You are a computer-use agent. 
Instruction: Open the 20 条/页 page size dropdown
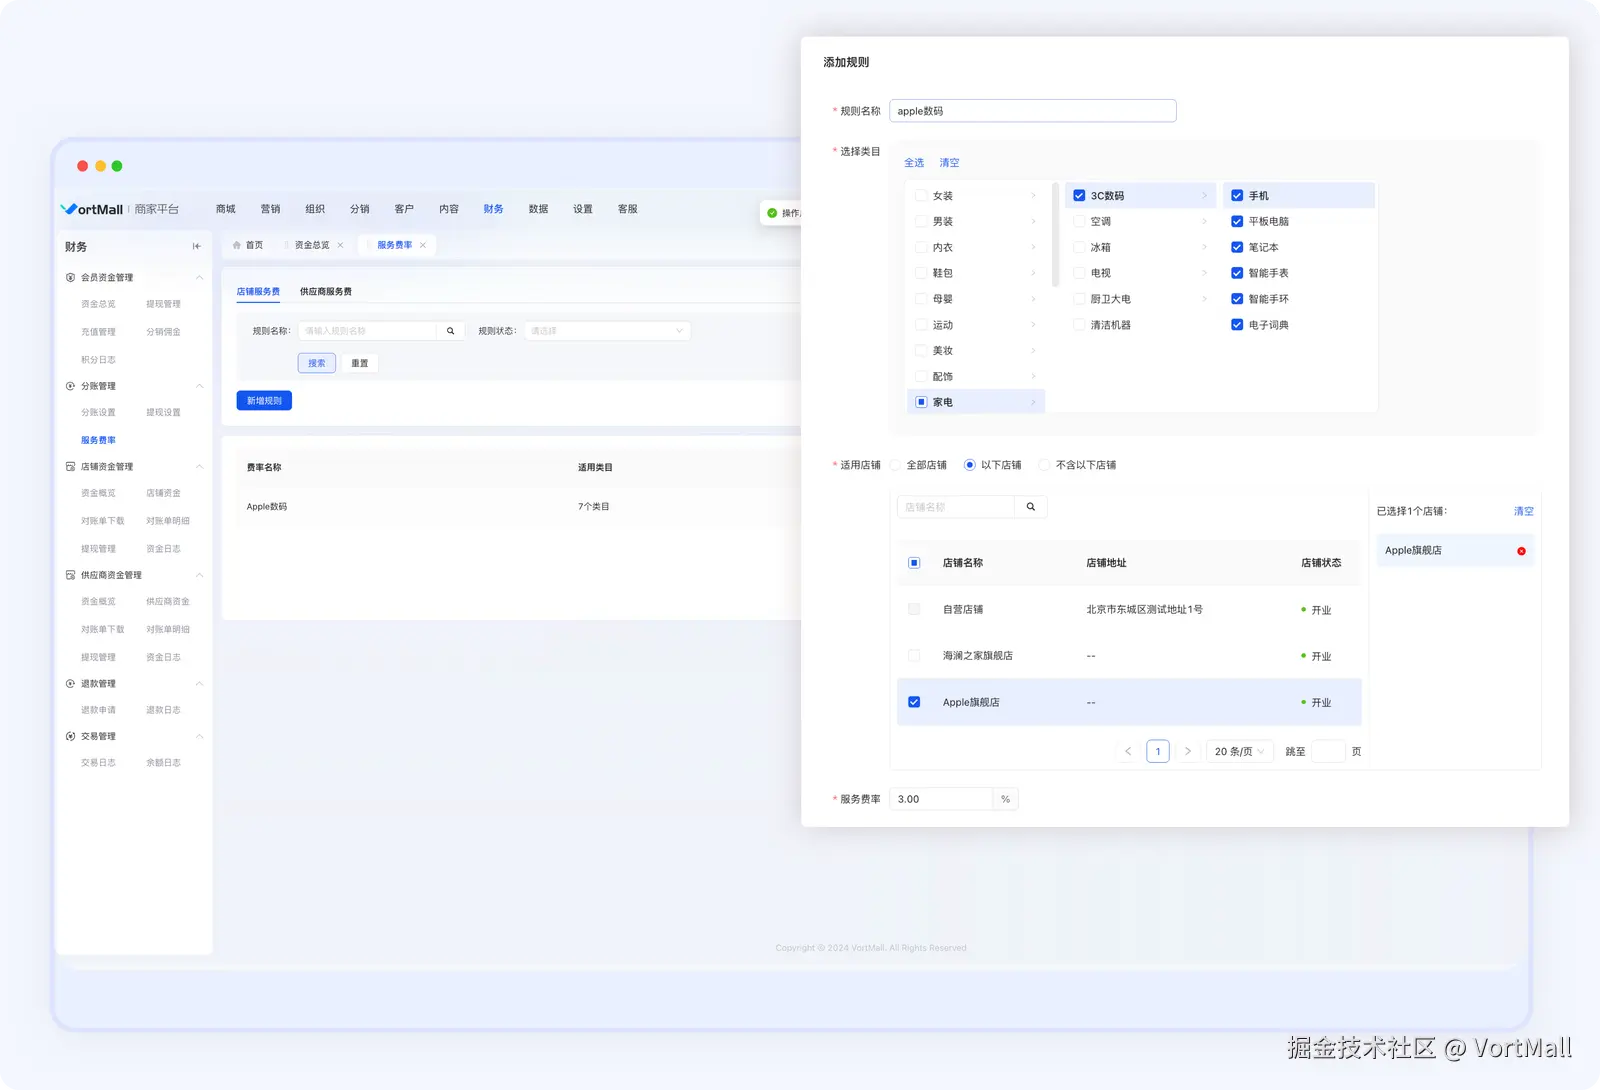click(1240, 751)
